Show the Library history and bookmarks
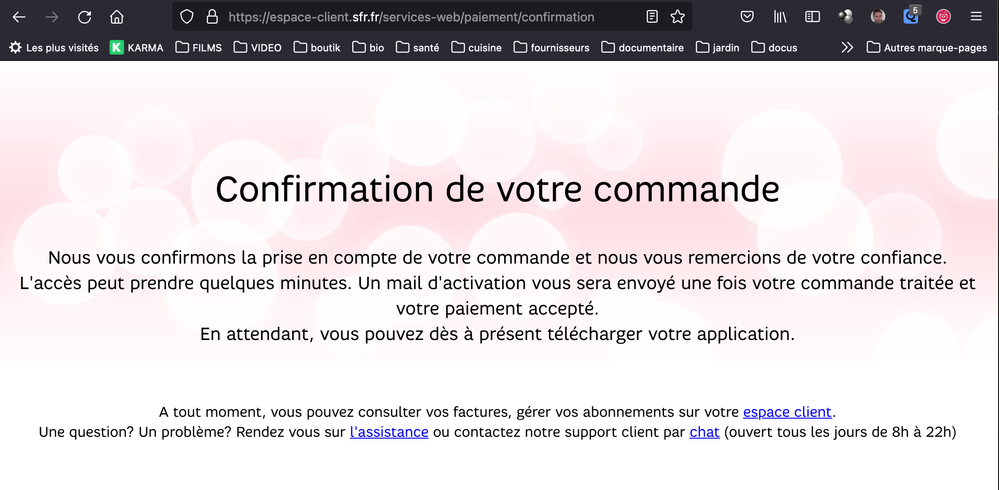Image resolution: width=999 pixels, height=490 pixels. click(780, 17)
